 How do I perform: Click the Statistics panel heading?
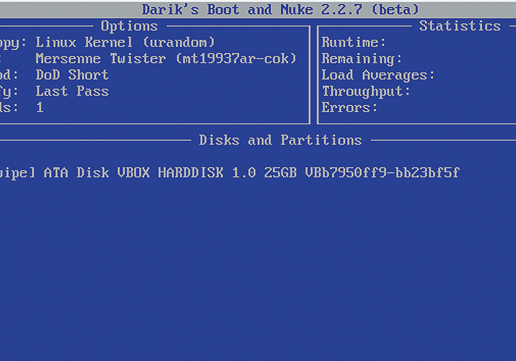tap(460, 26)
